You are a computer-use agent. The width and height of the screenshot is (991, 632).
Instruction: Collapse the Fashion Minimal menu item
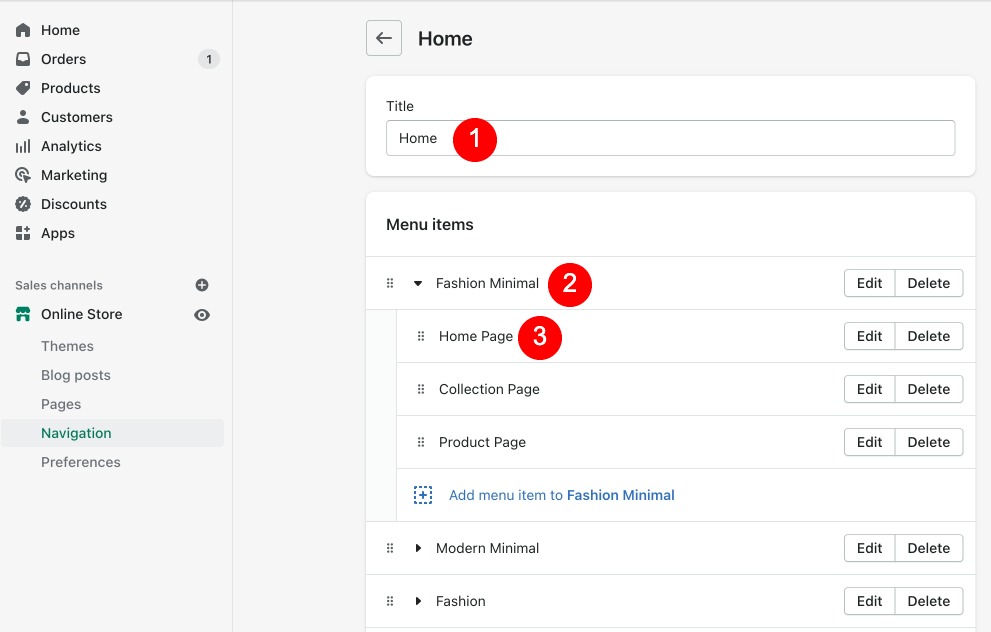point(418,283)
